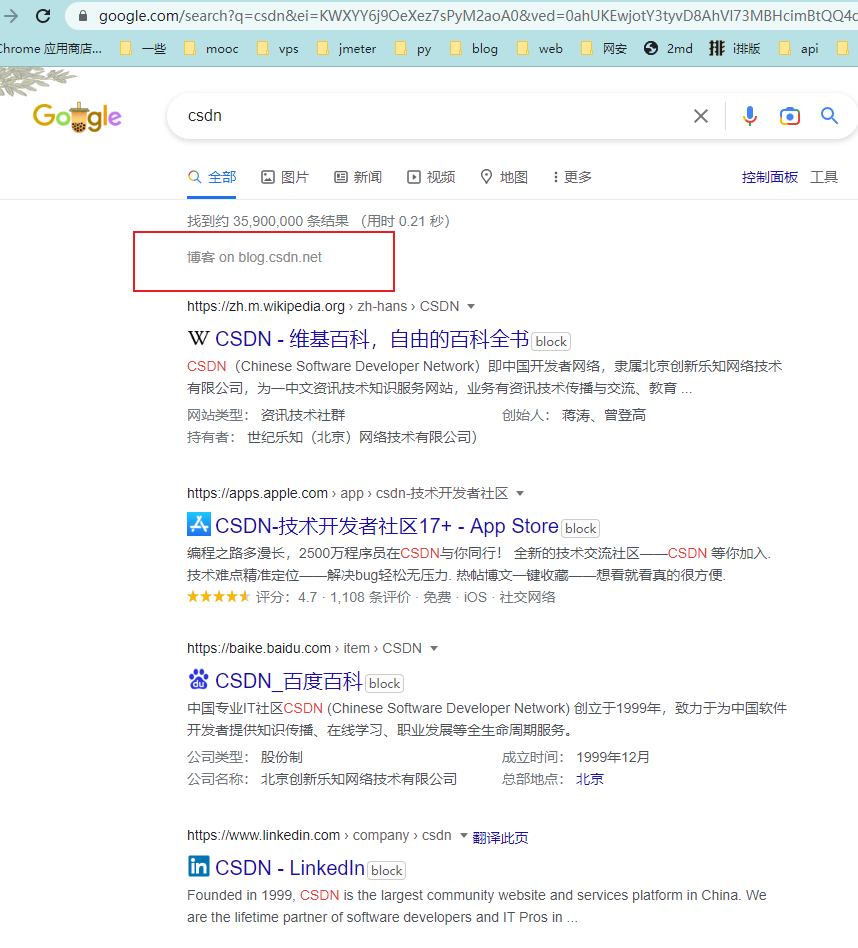
Task: Click 博客 on blog.csdn.net text
Action: pos(255,258)
